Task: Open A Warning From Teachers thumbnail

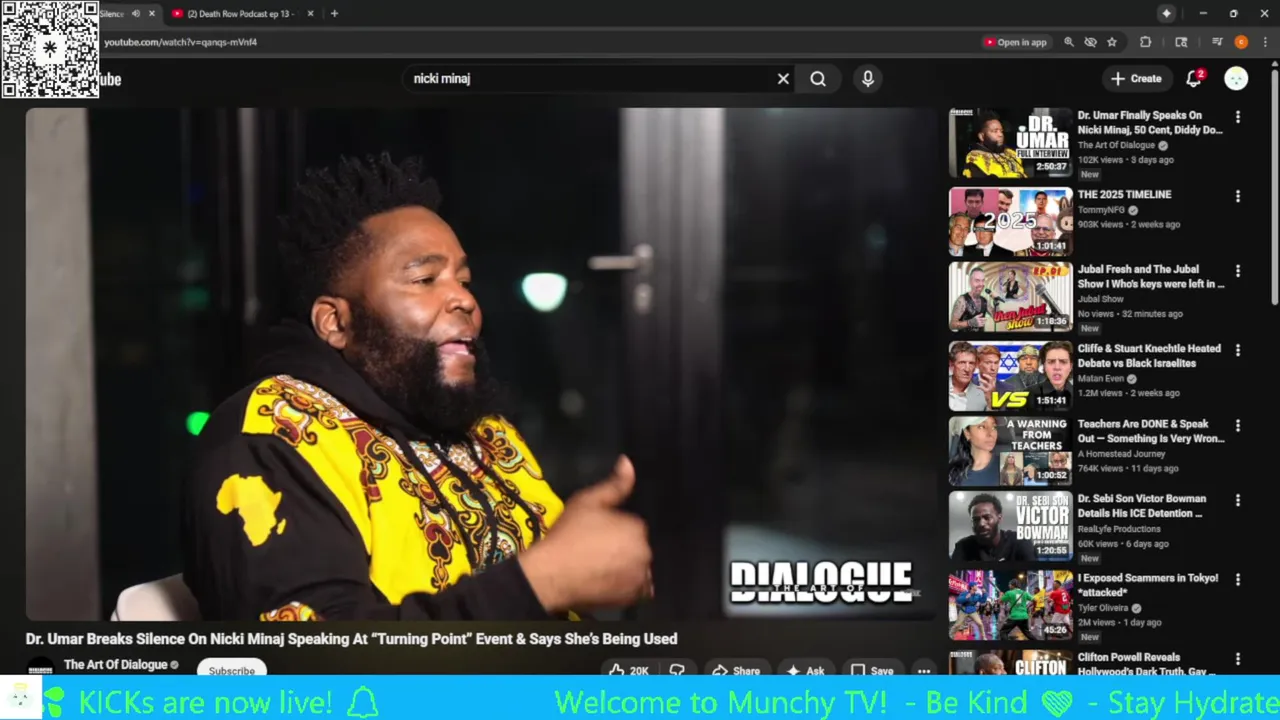Action: pos(1010,451)
